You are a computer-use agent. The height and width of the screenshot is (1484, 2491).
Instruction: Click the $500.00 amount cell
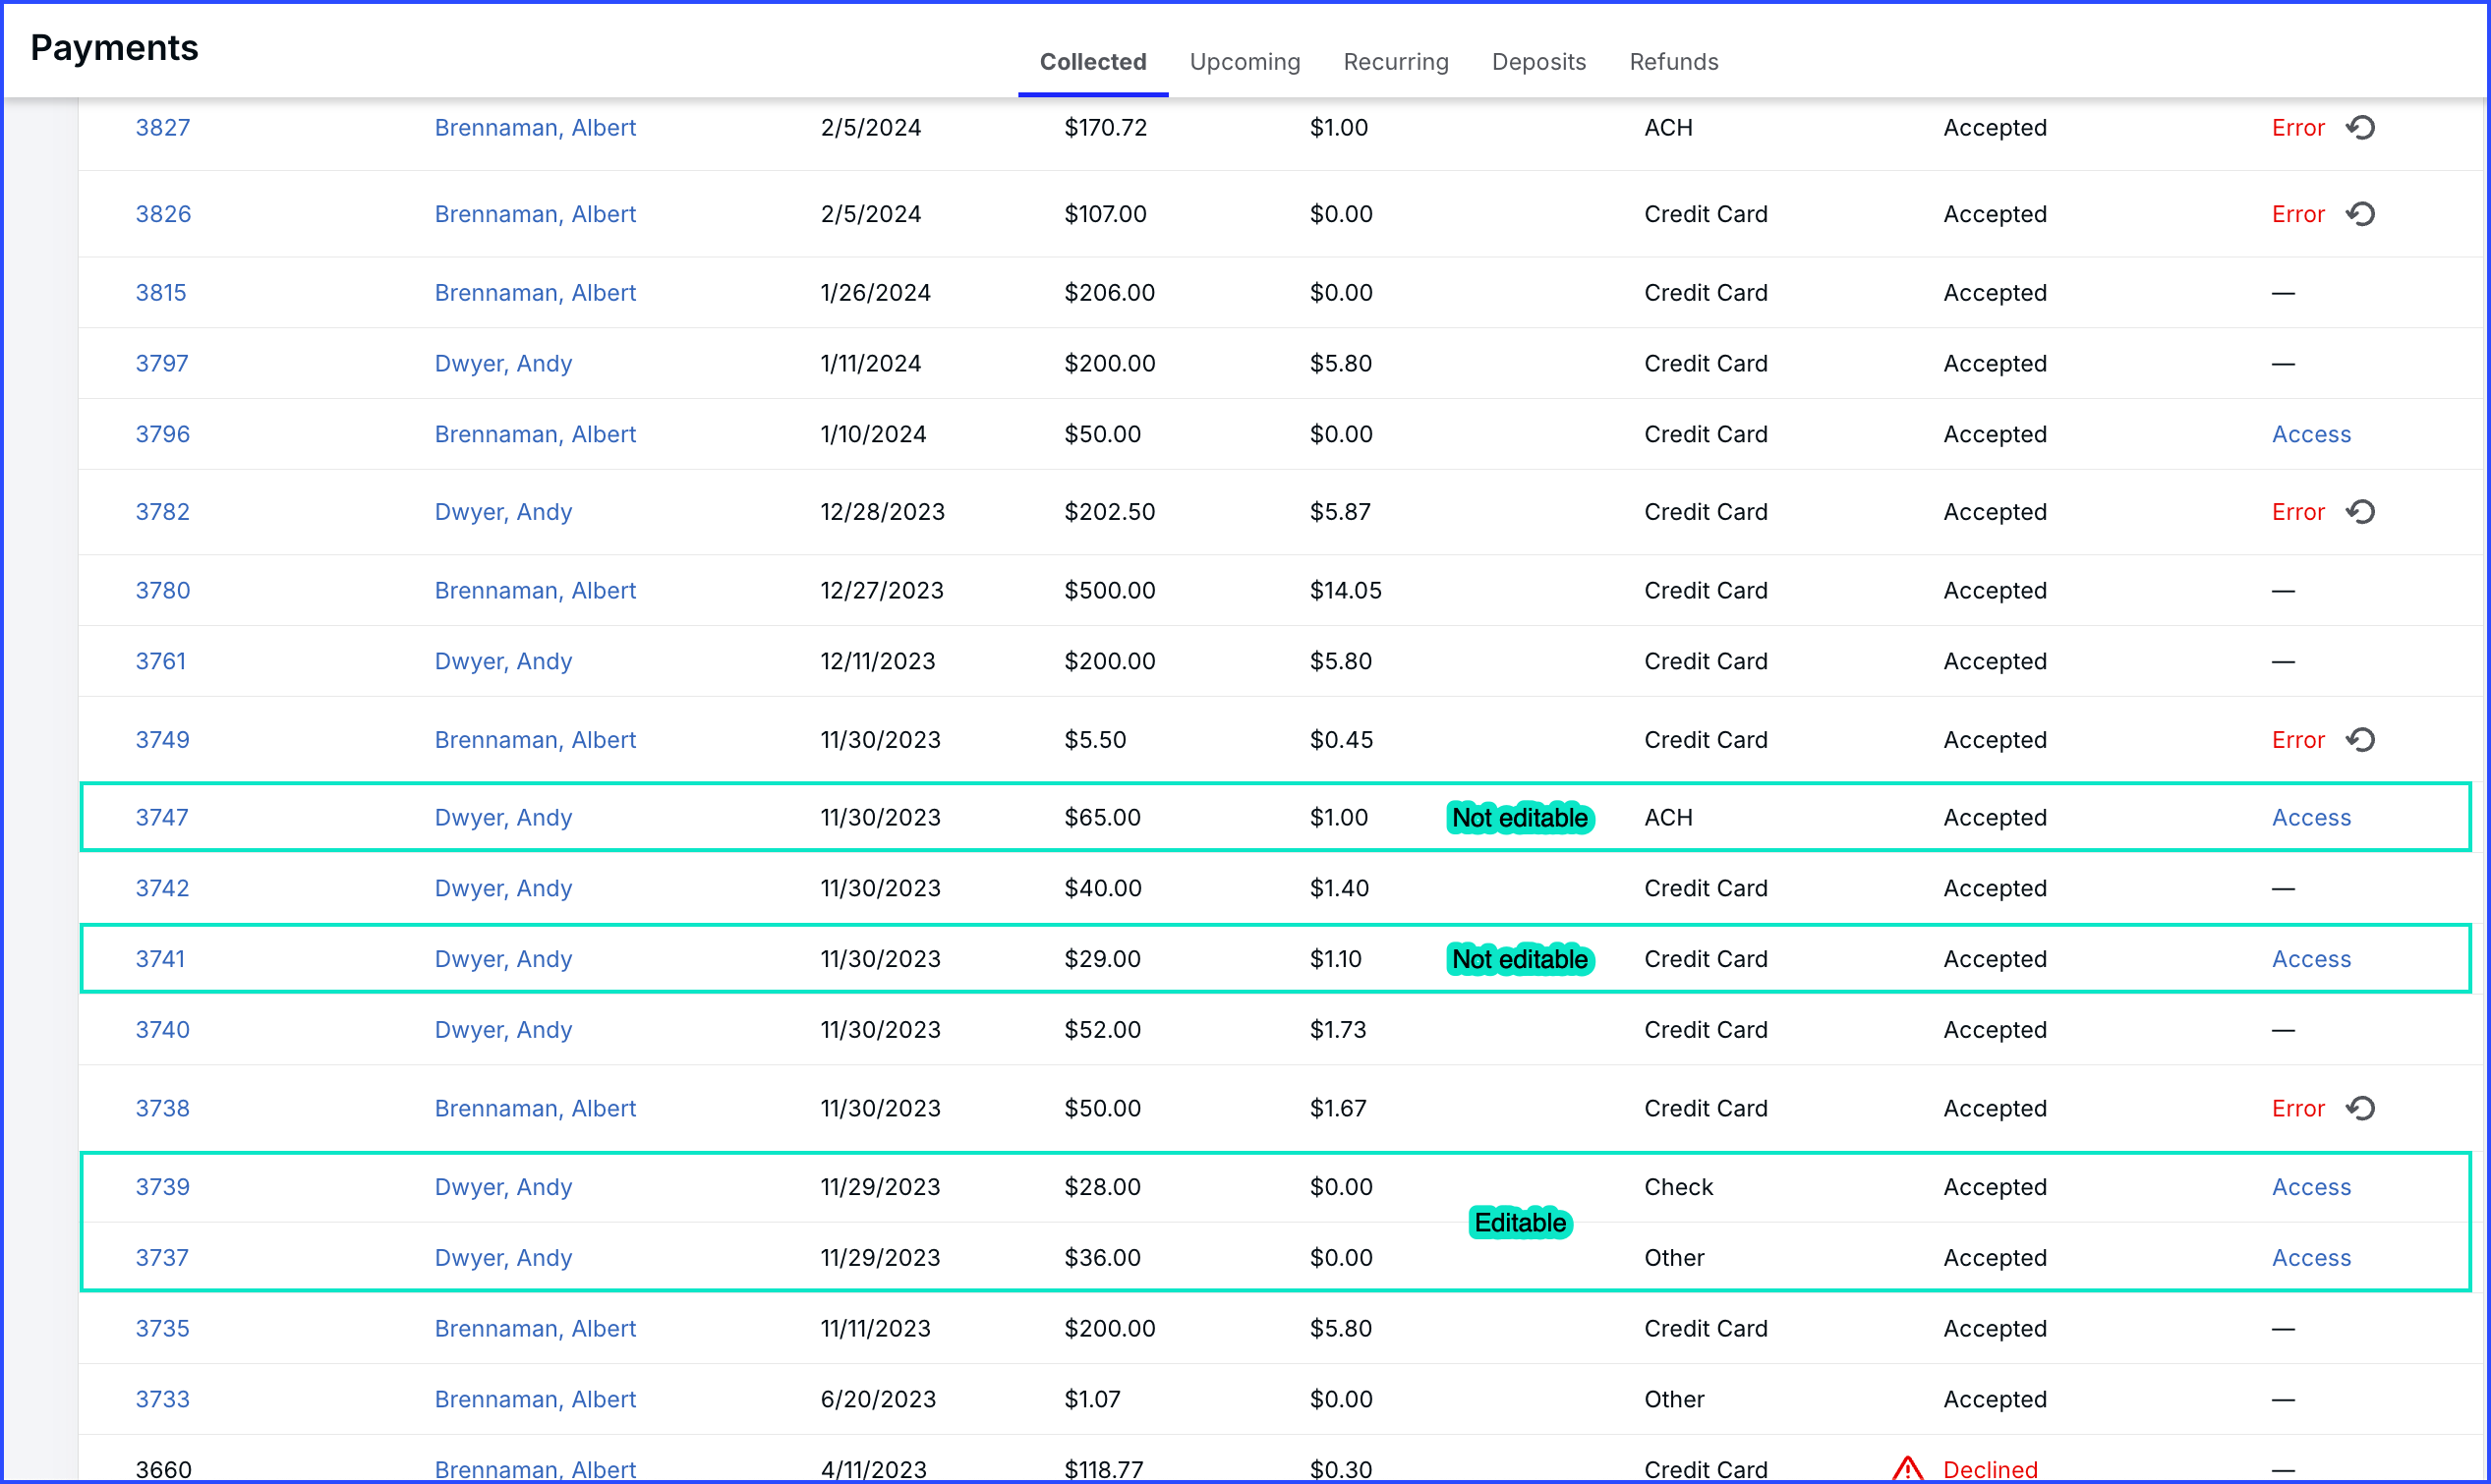1110,591
